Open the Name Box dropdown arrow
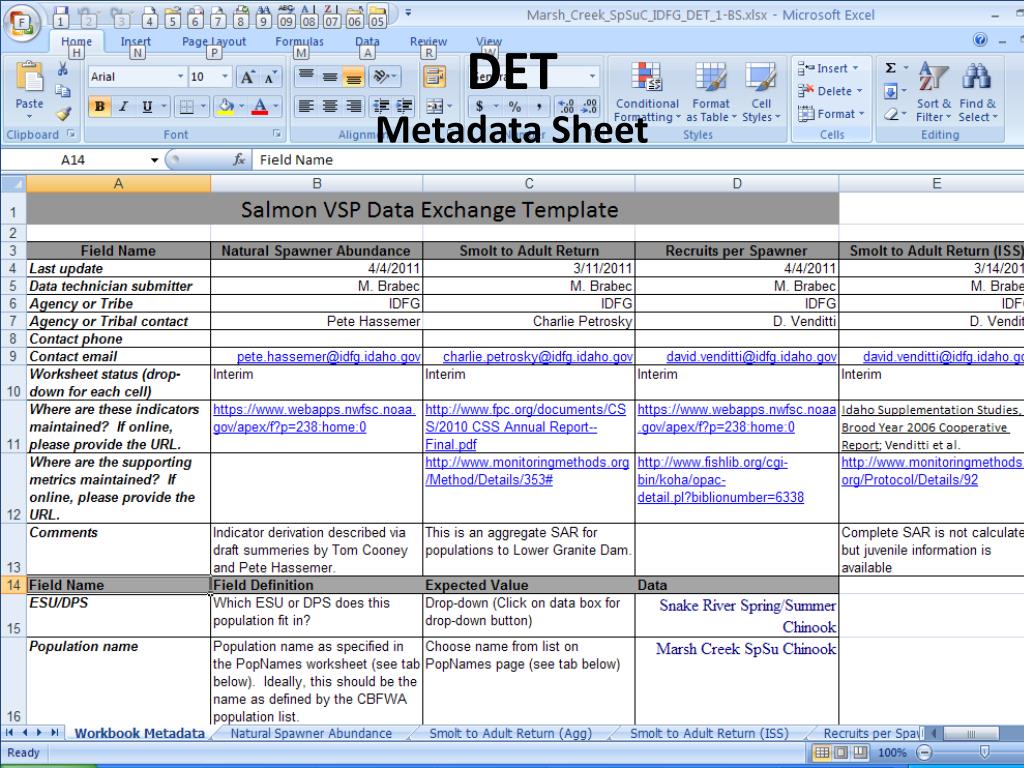The height and width of the screenshot is (768, 1024). coord(154,160)
